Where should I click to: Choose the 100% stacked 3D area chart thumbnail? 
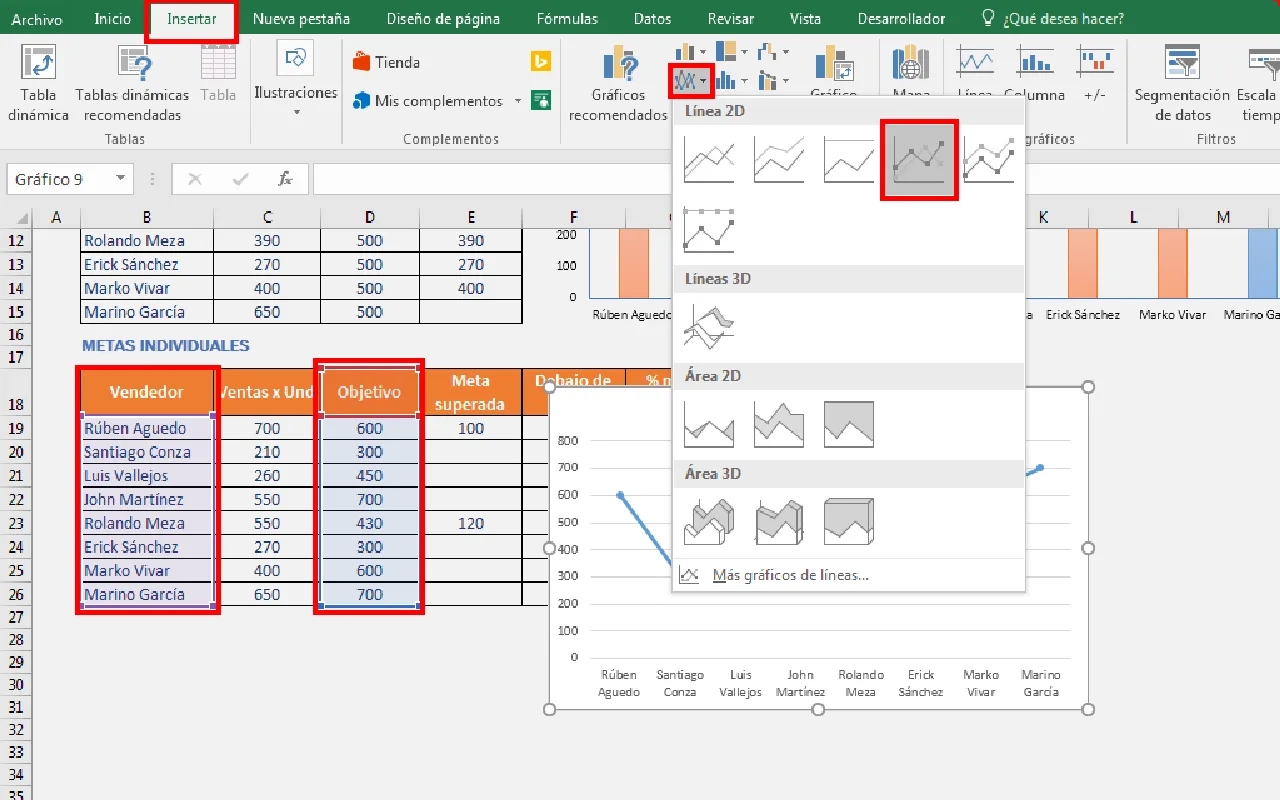849,521
